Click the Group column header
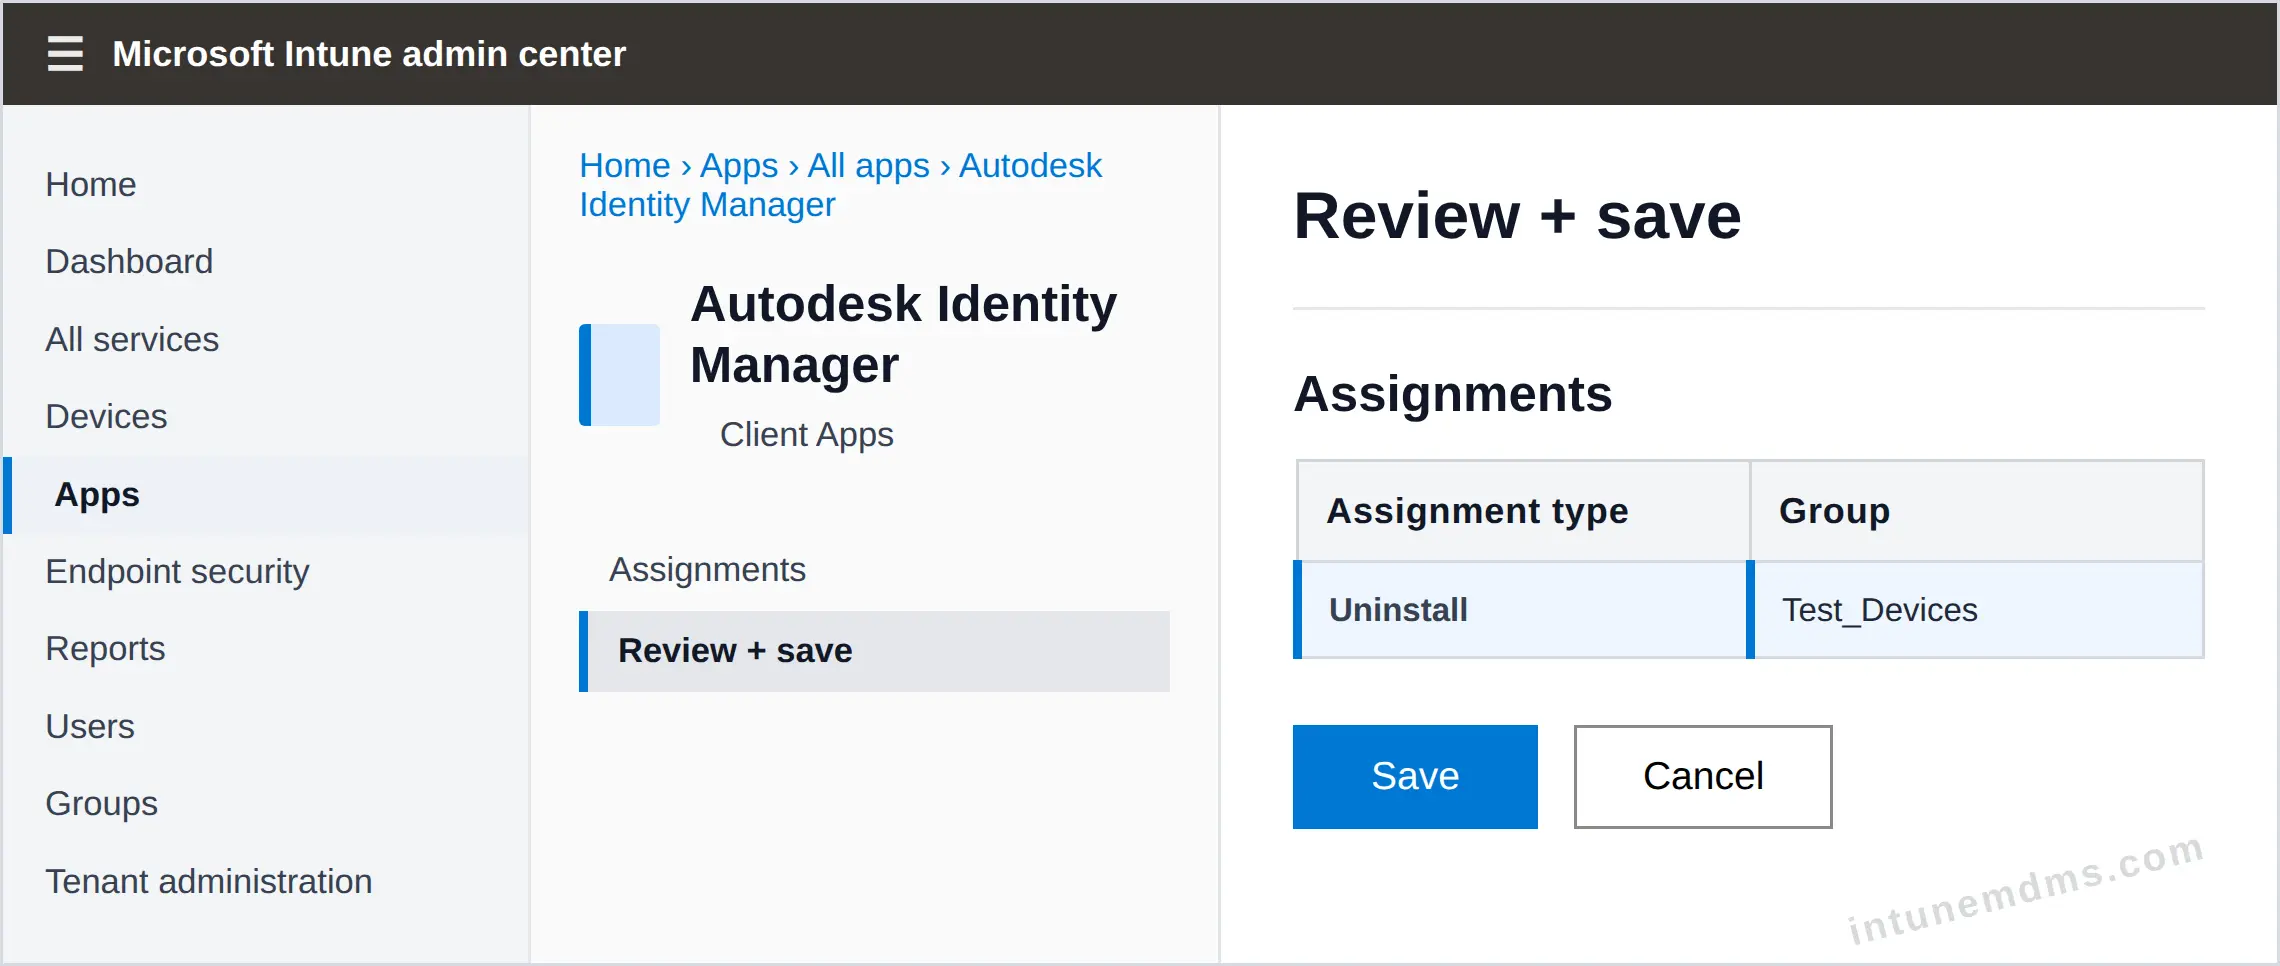Viewport: 2280px width, 966px height. 1977,511
